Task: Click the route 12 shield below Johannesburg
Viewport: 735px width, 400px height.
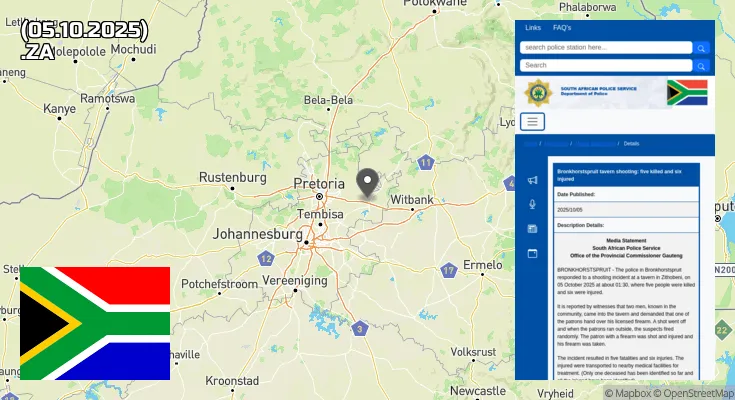Action: point(266,258)
